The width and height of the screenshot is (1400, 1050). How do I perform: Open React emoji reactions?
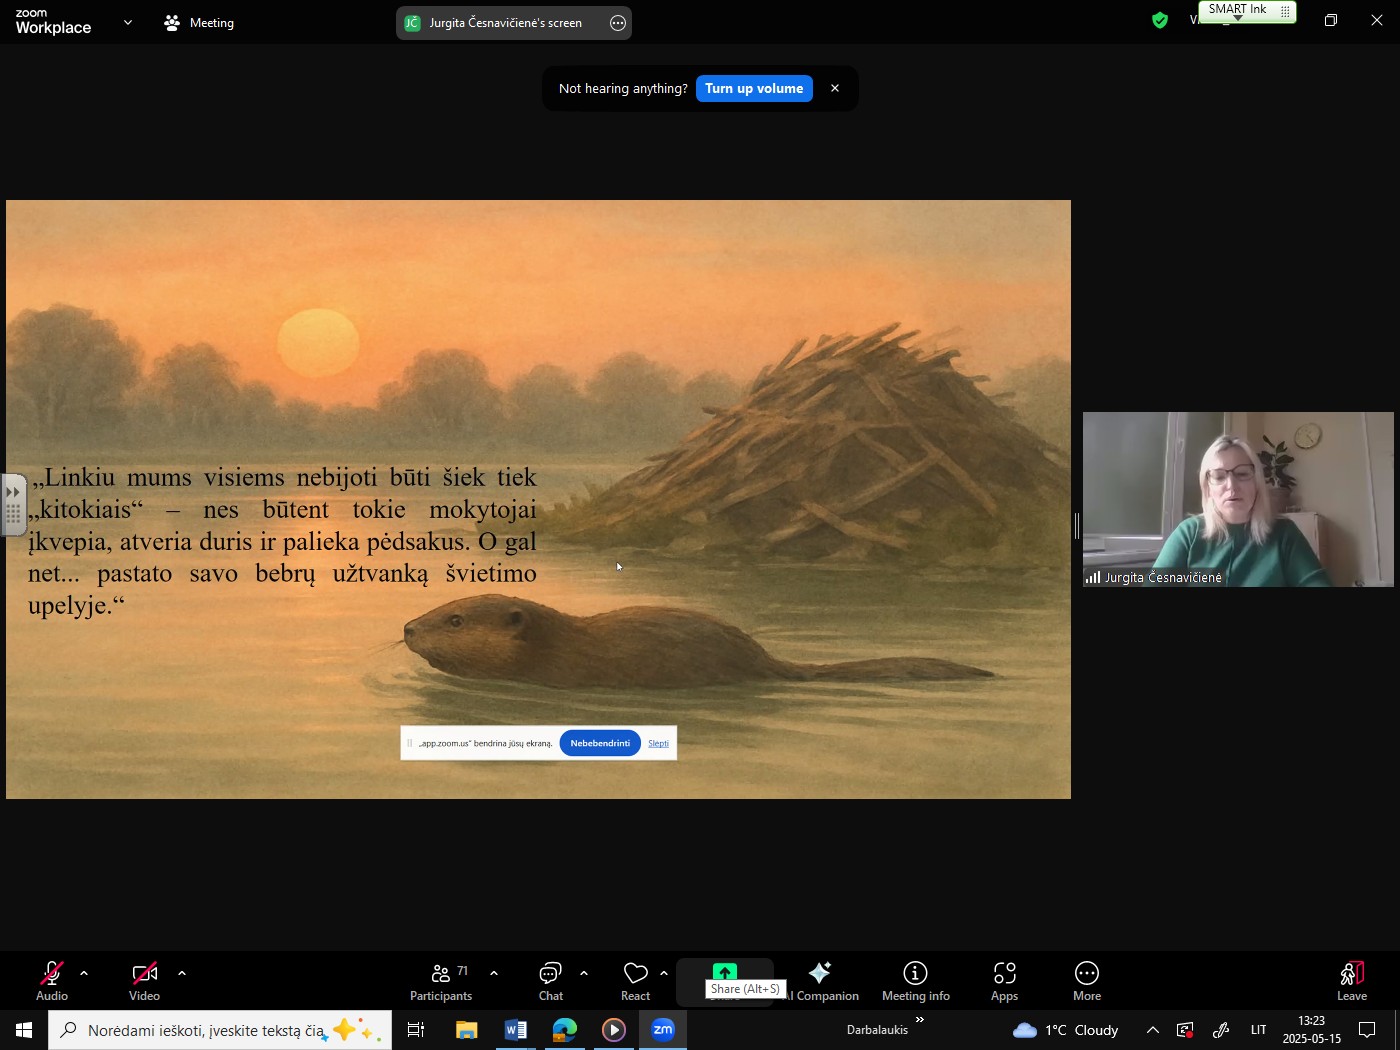[636, 981]
